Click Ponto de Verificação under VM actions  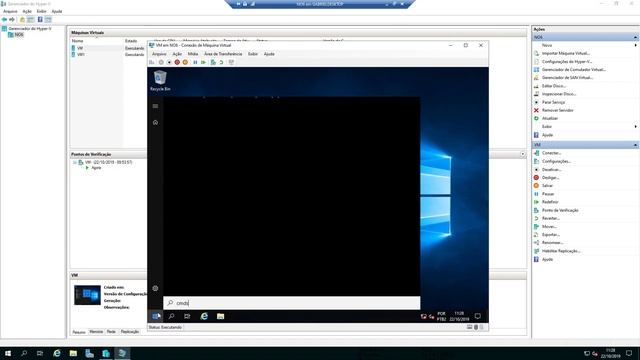[x=560, y=210]
